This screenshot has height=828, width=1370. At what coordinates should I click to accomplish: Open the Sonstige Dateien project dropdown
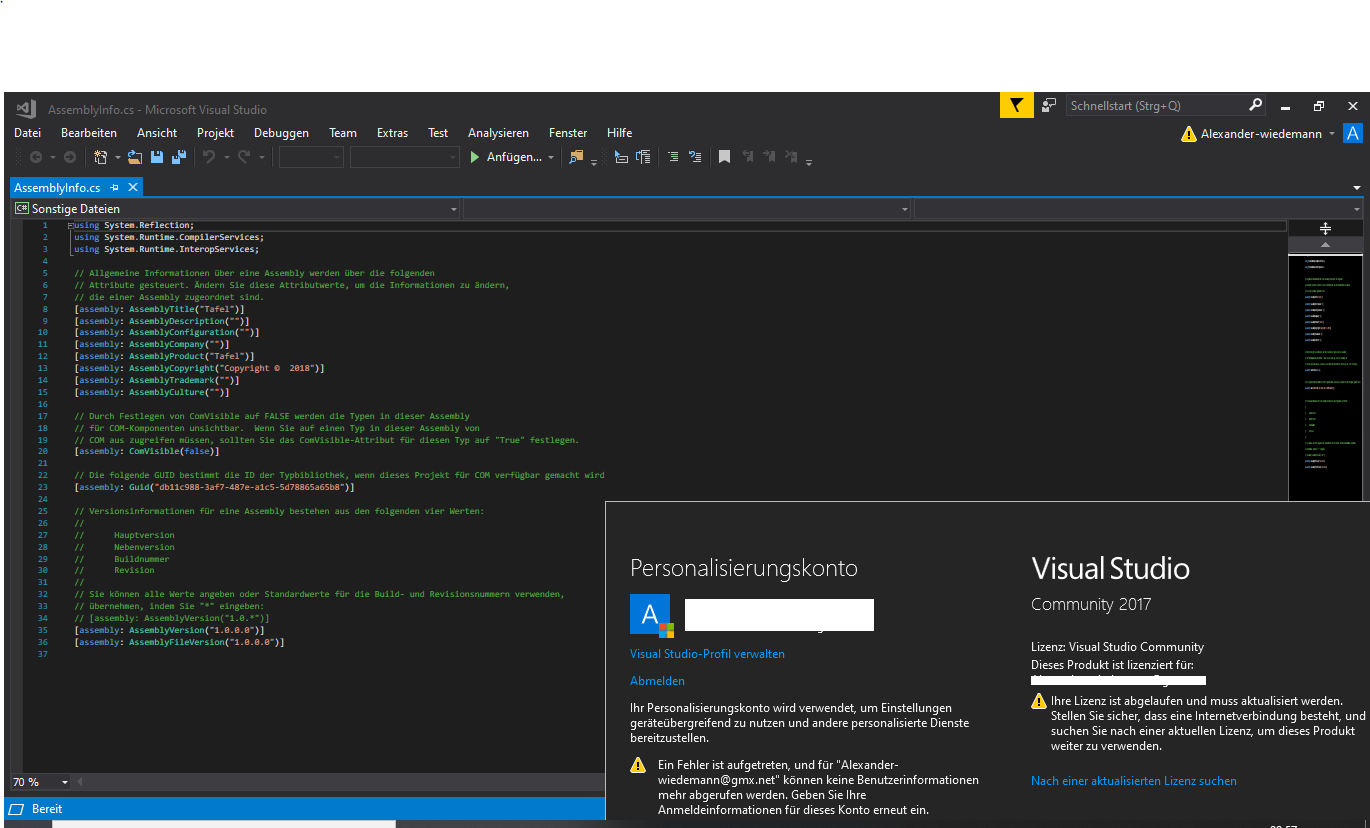(235, 209)
